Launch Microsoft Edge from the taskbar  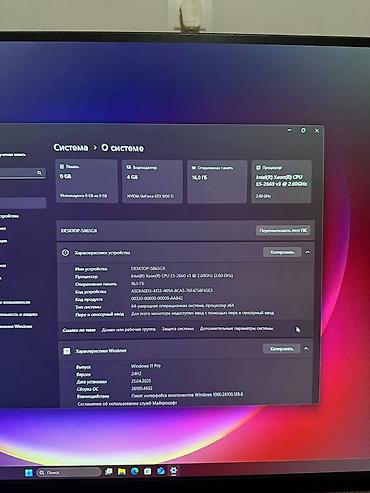click(x=135, y=471)
